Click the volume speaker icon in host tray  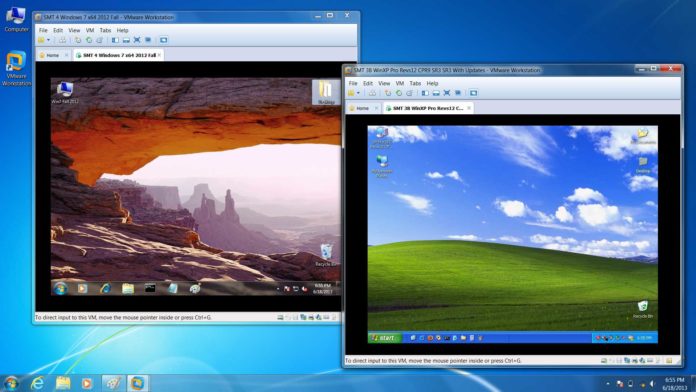(x=652, y=384)
